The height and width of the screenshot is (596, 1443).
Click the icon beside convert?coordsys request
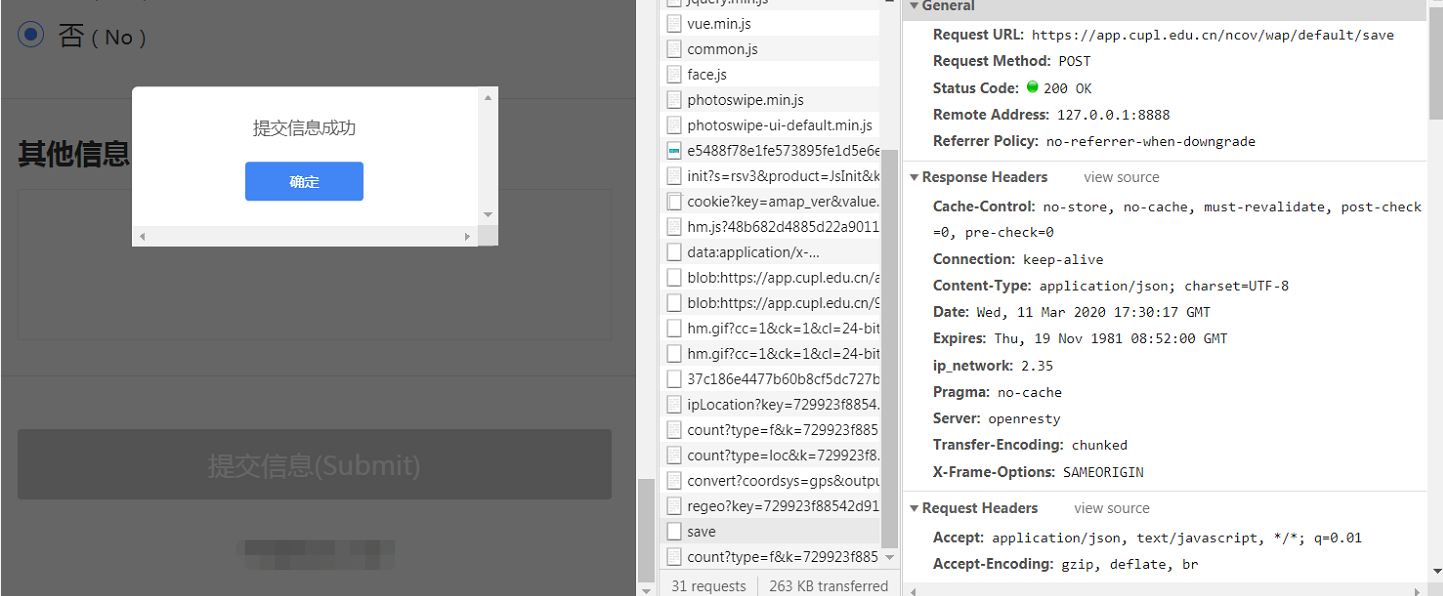coord(675,481)
